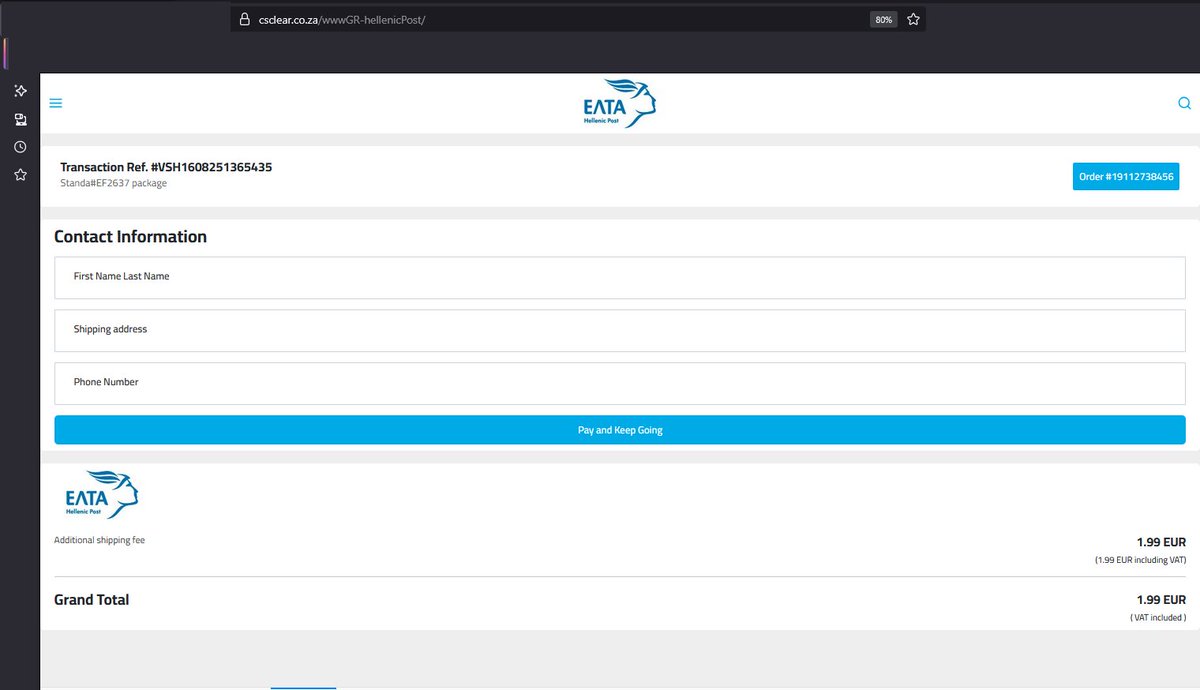Open bookmarks star icon in sidebar
Viewport: 1200px width, 690px height.
pos(20,175)
